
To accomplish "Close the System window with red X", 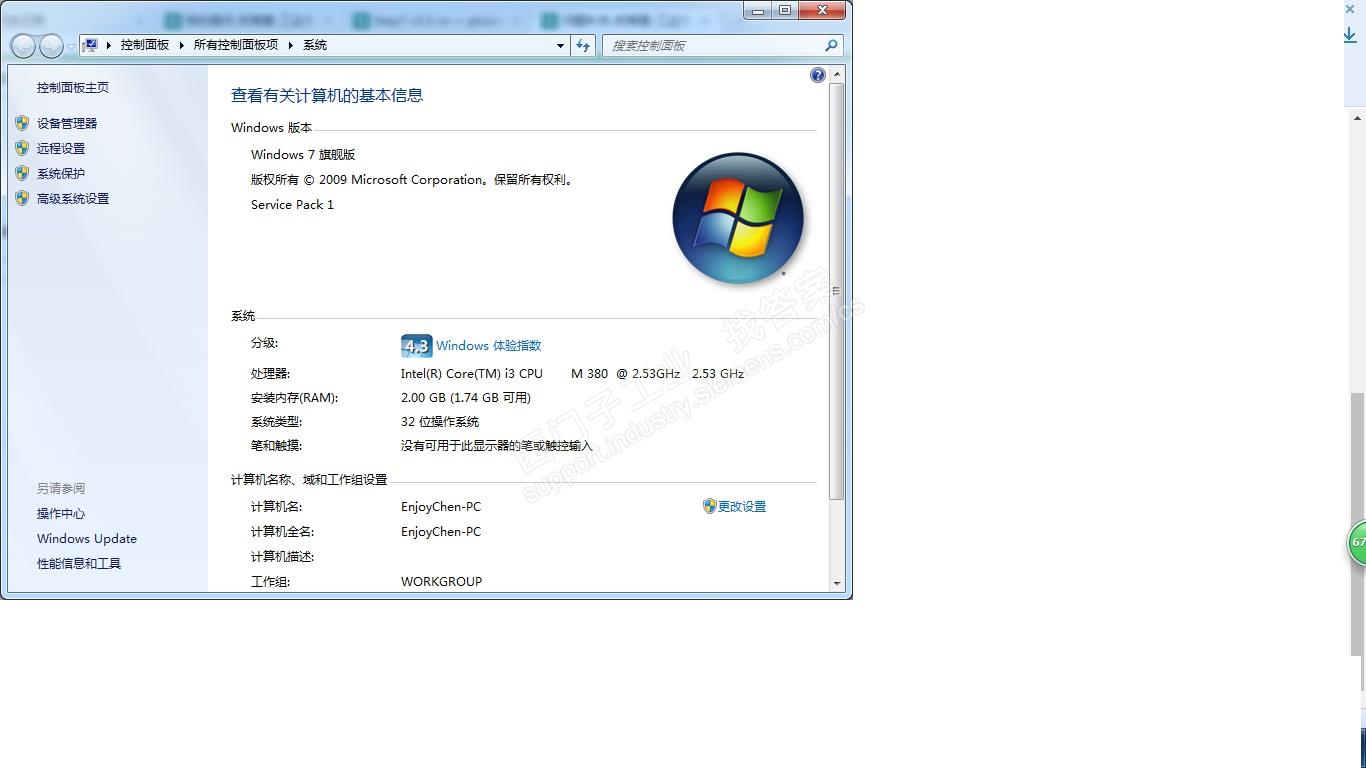I will tap(823, 10).
